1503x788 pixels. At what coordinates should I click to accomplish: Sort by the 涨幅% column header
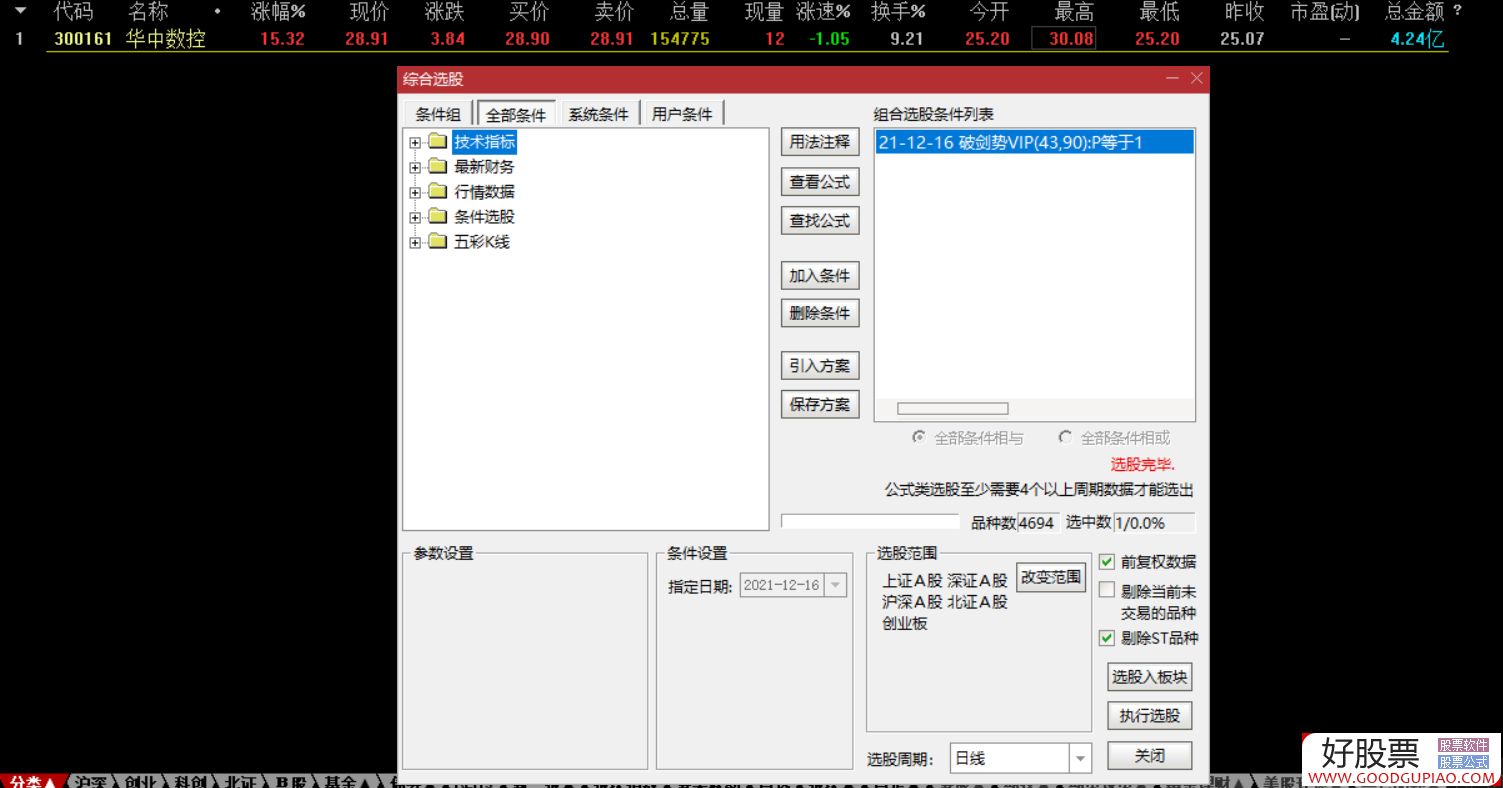[278, 12]
